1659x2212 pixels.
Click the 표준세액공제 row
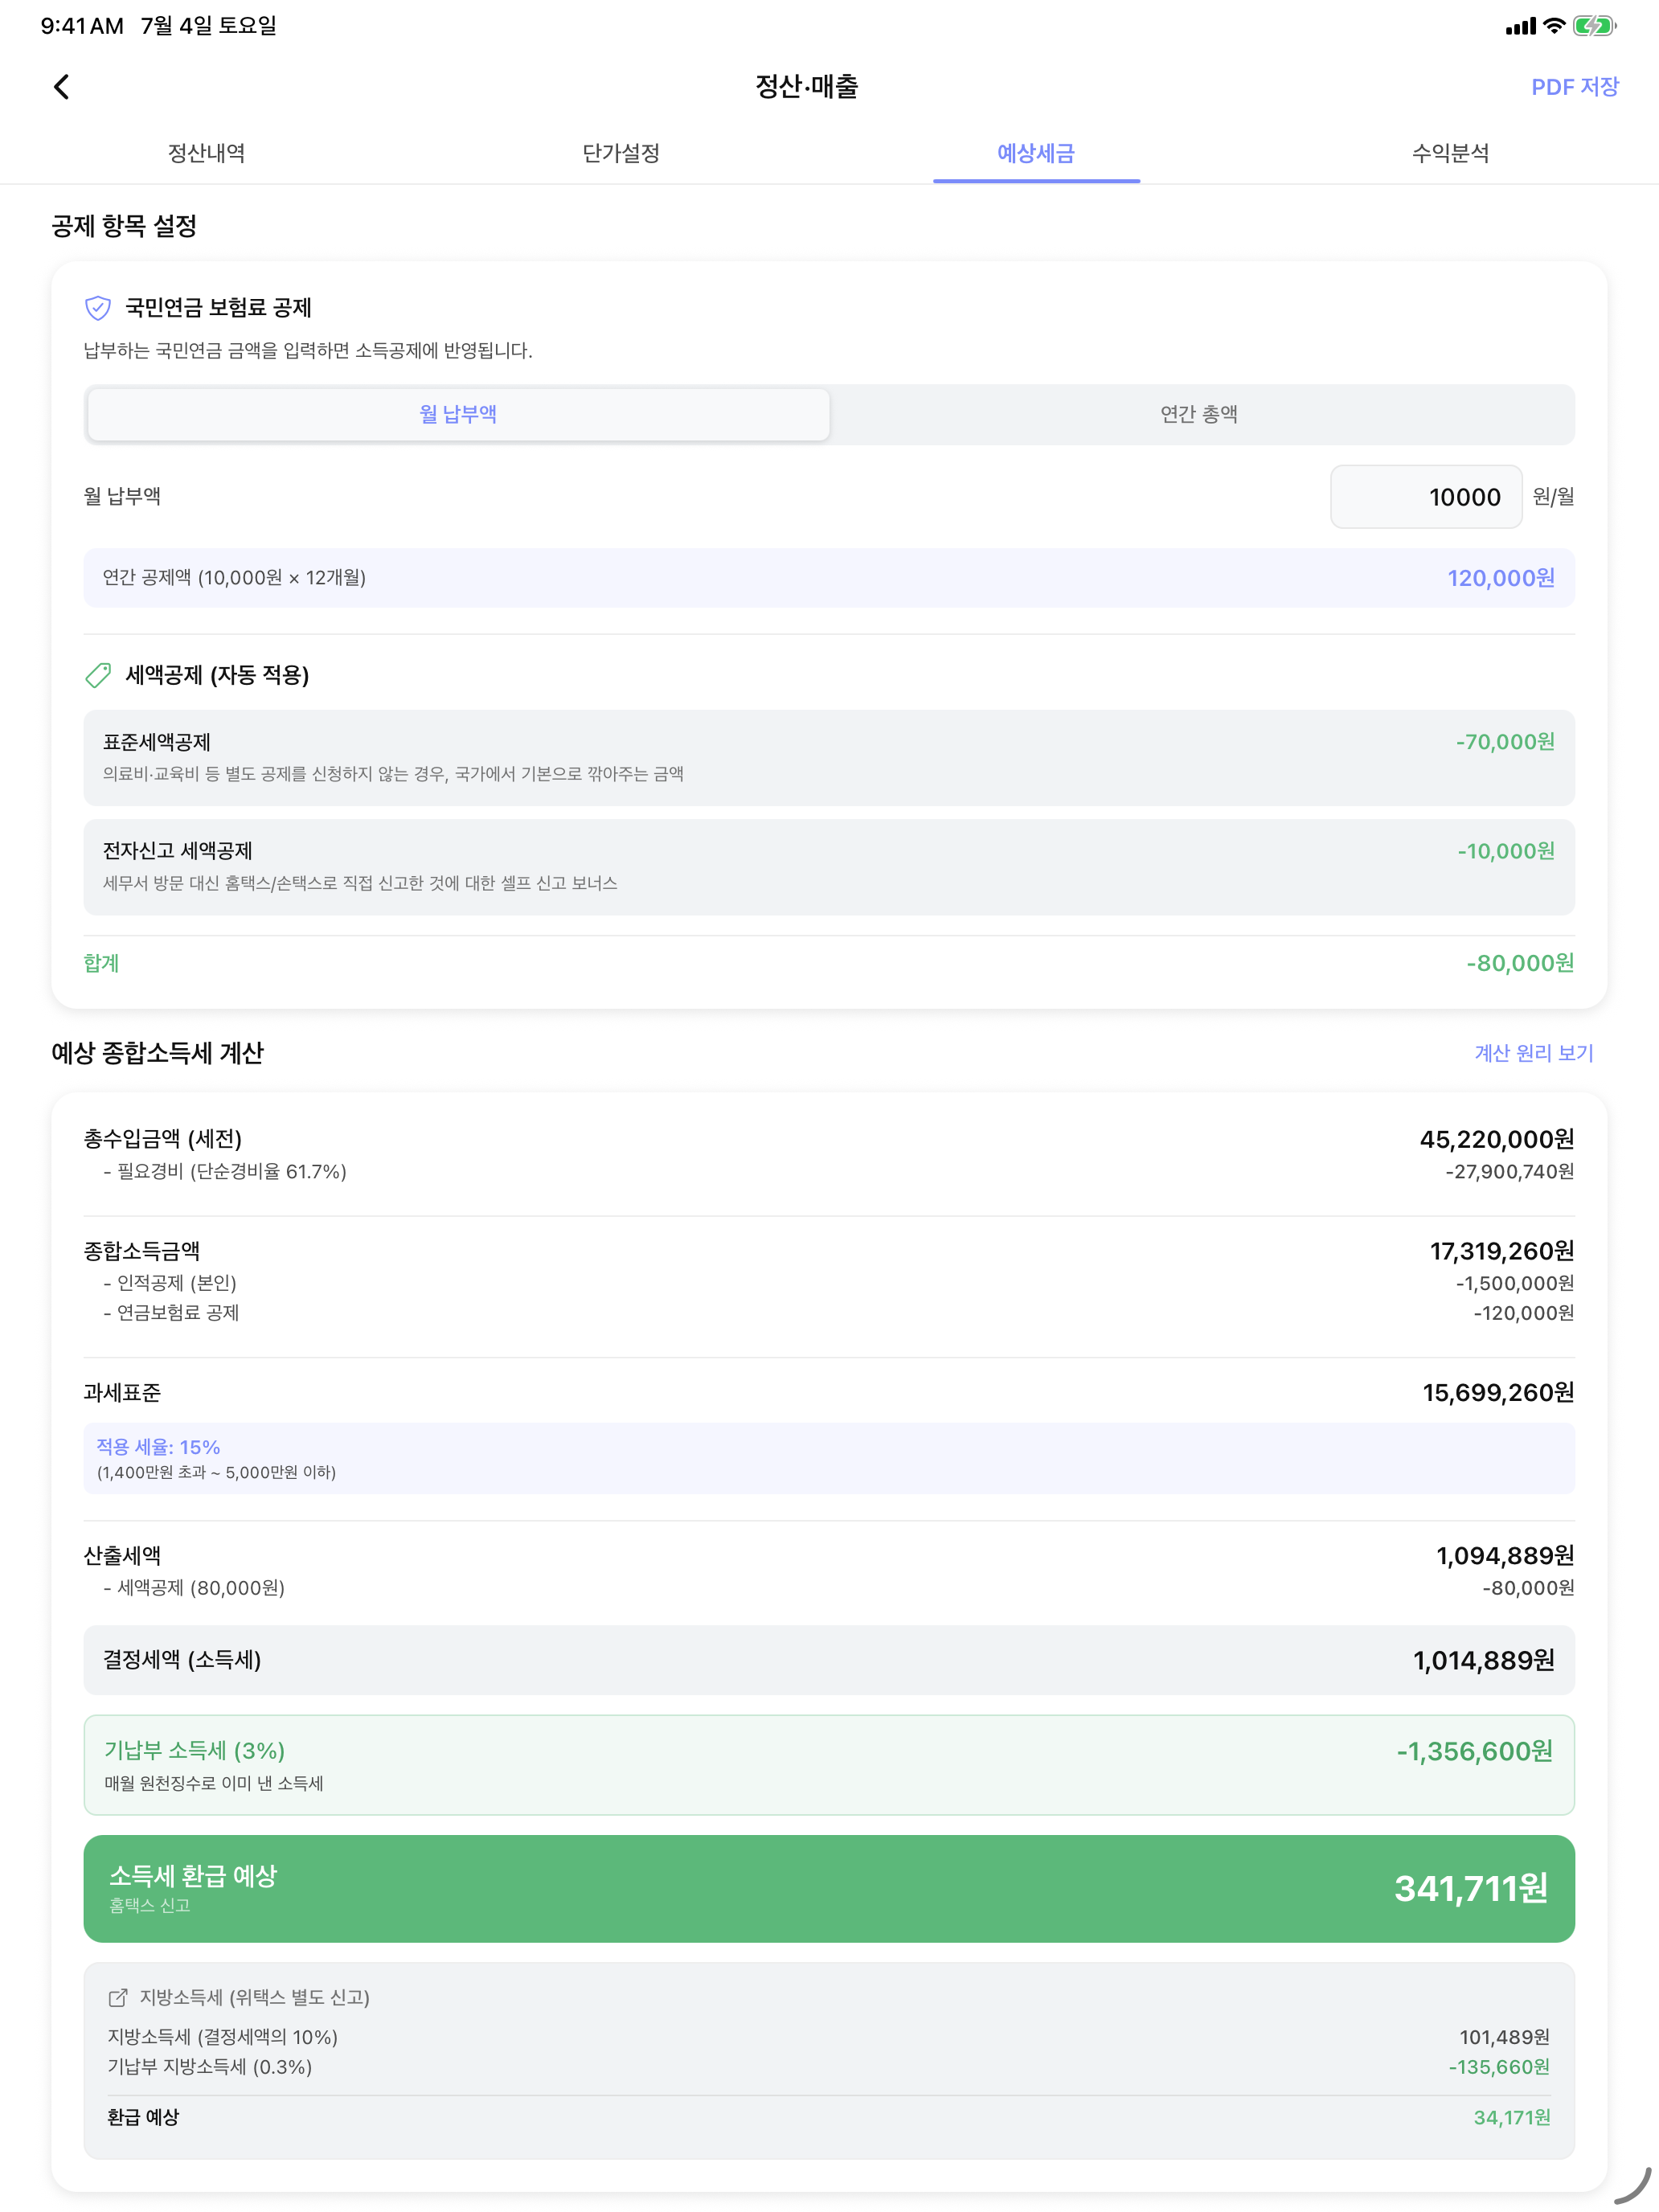tap(829, 758)
